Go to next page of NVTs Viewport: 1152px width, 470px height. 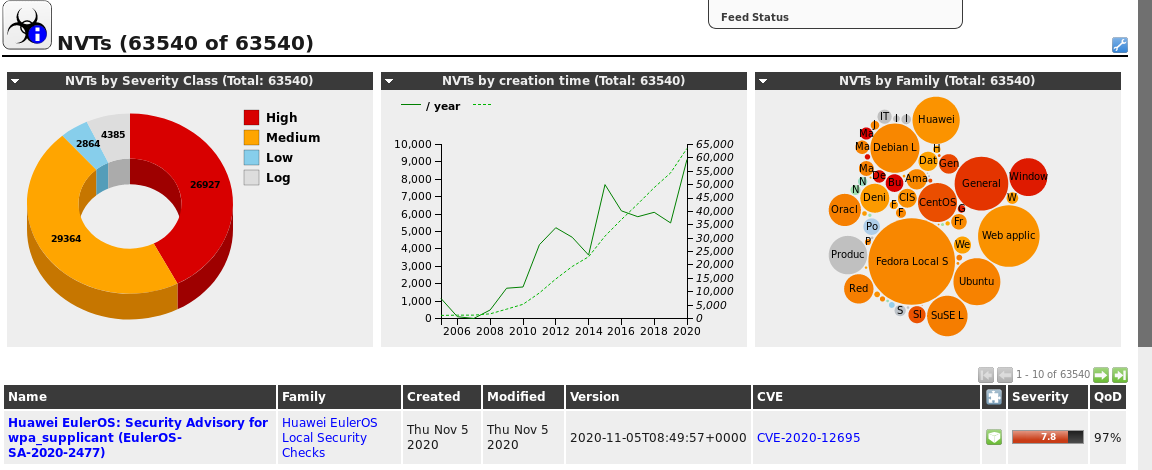tap(1101, 374)
